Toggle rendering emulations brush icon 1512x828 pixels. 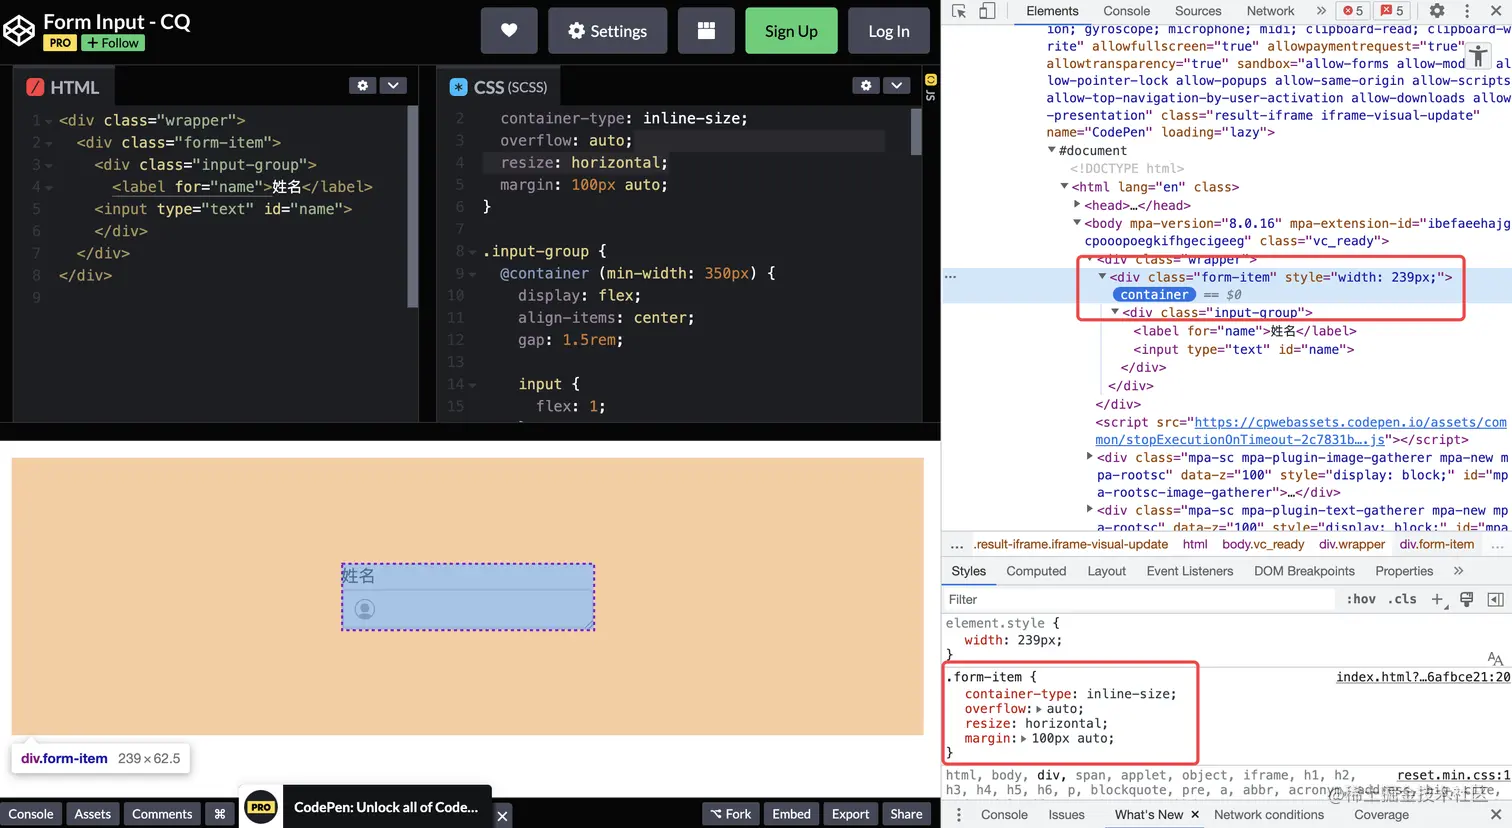pos(1467,600)
